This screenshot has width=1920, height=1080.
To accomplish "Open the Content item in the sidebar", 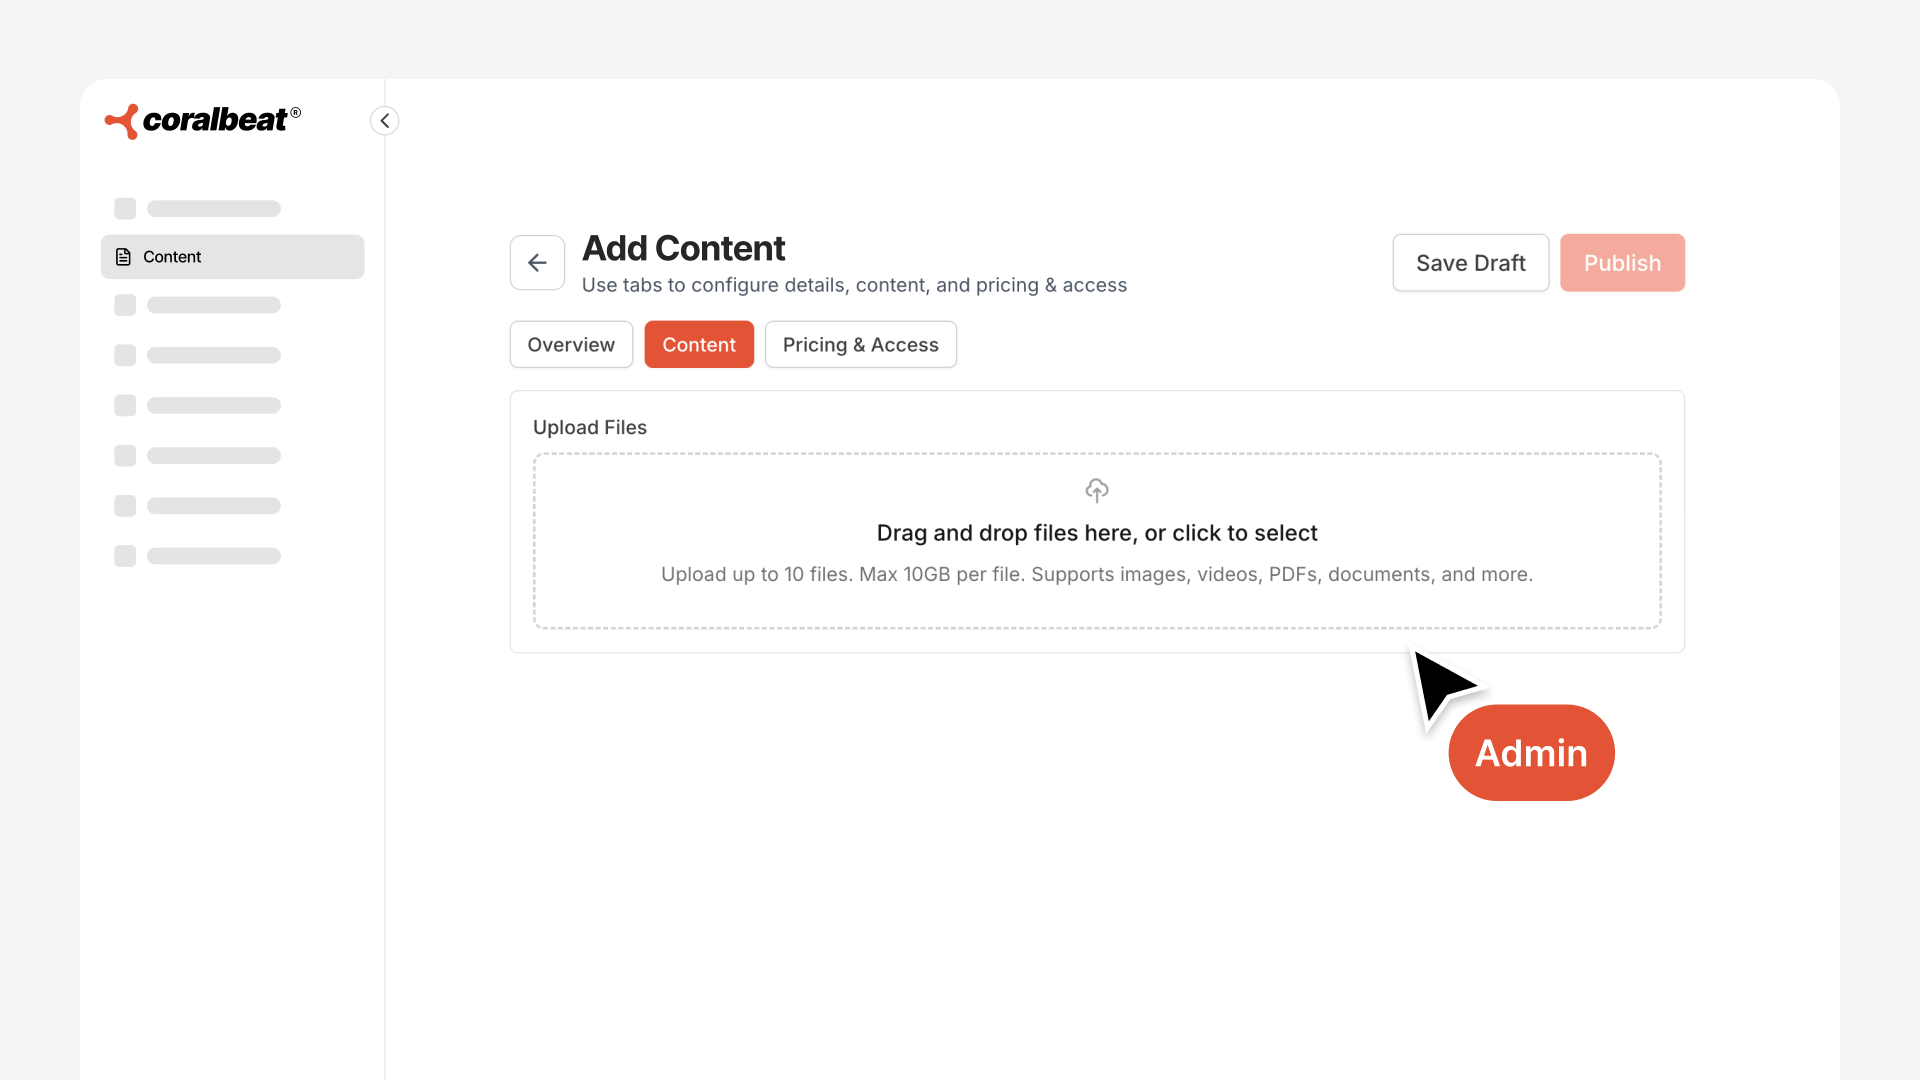I will pyautogui.click(x=232, y=257).
